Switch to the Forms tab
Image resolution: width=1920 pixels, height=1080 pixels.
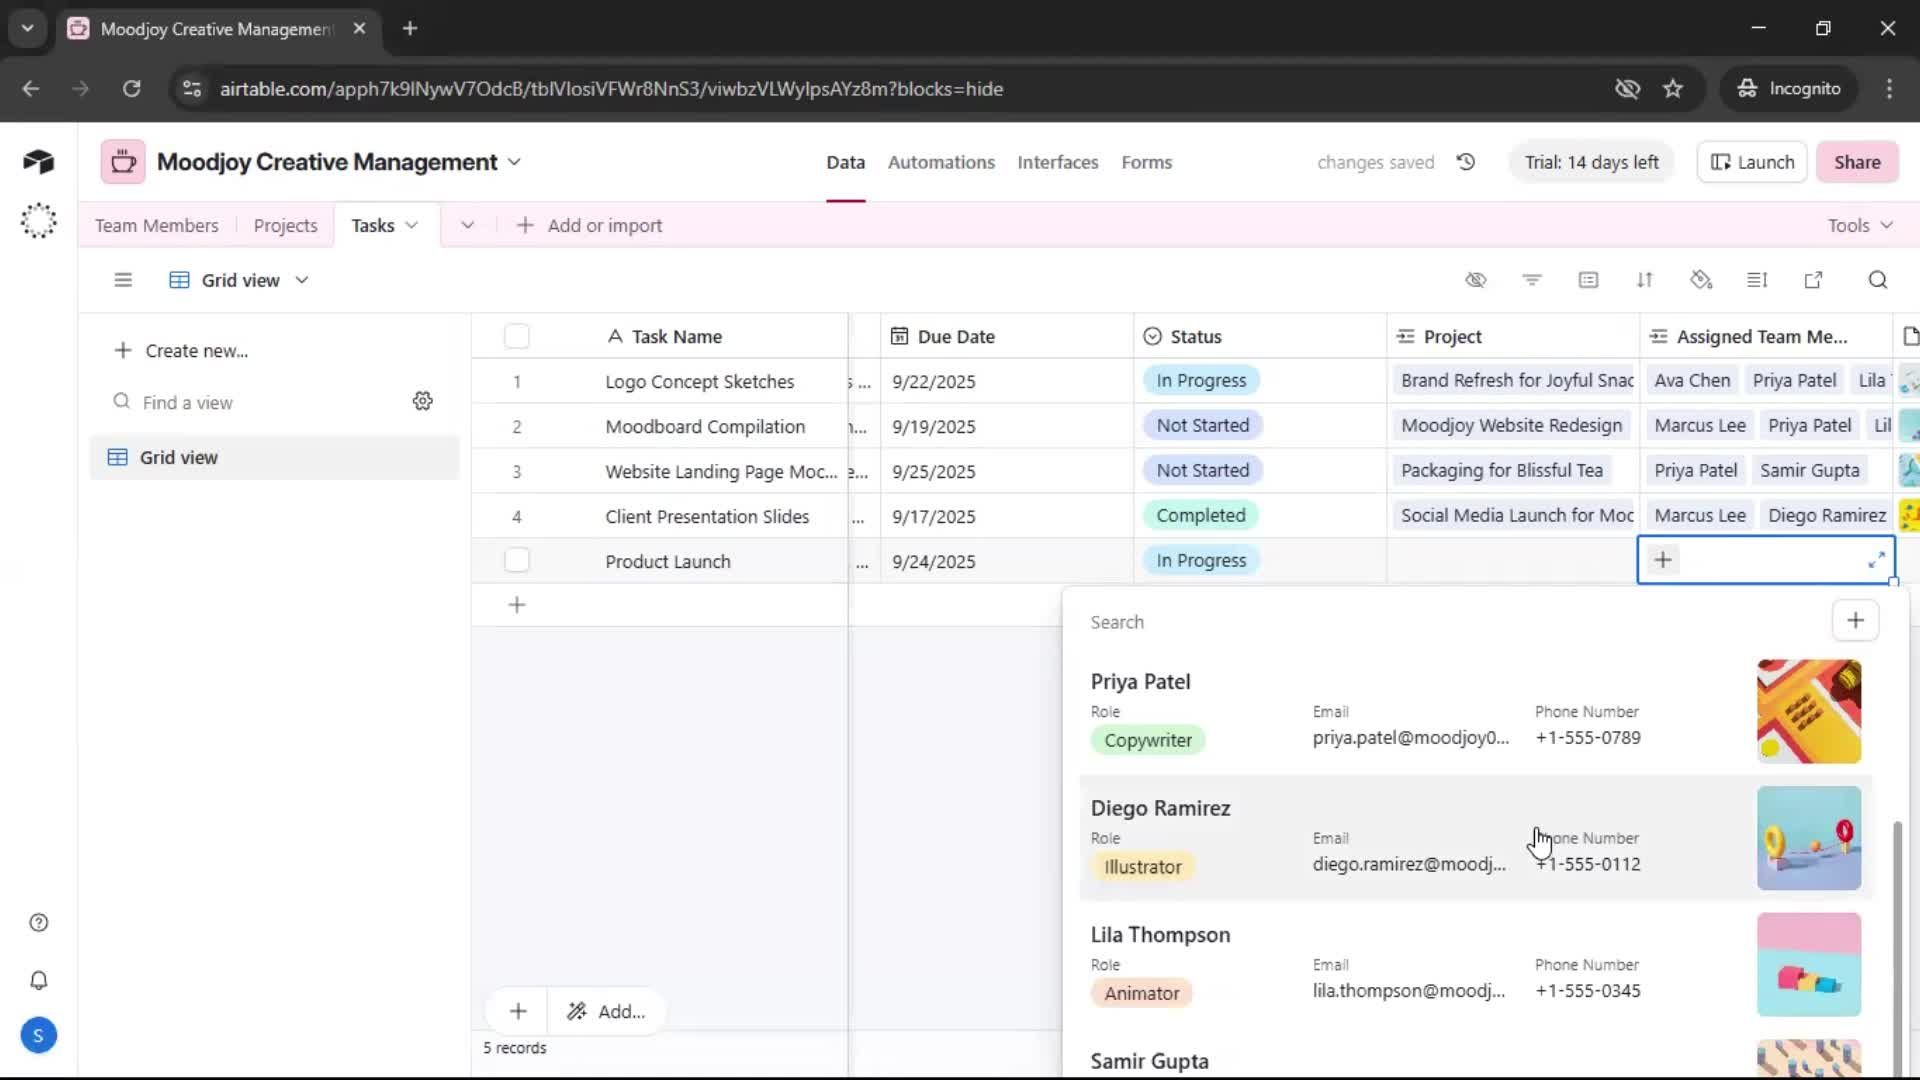click(x=1146, y=162)
